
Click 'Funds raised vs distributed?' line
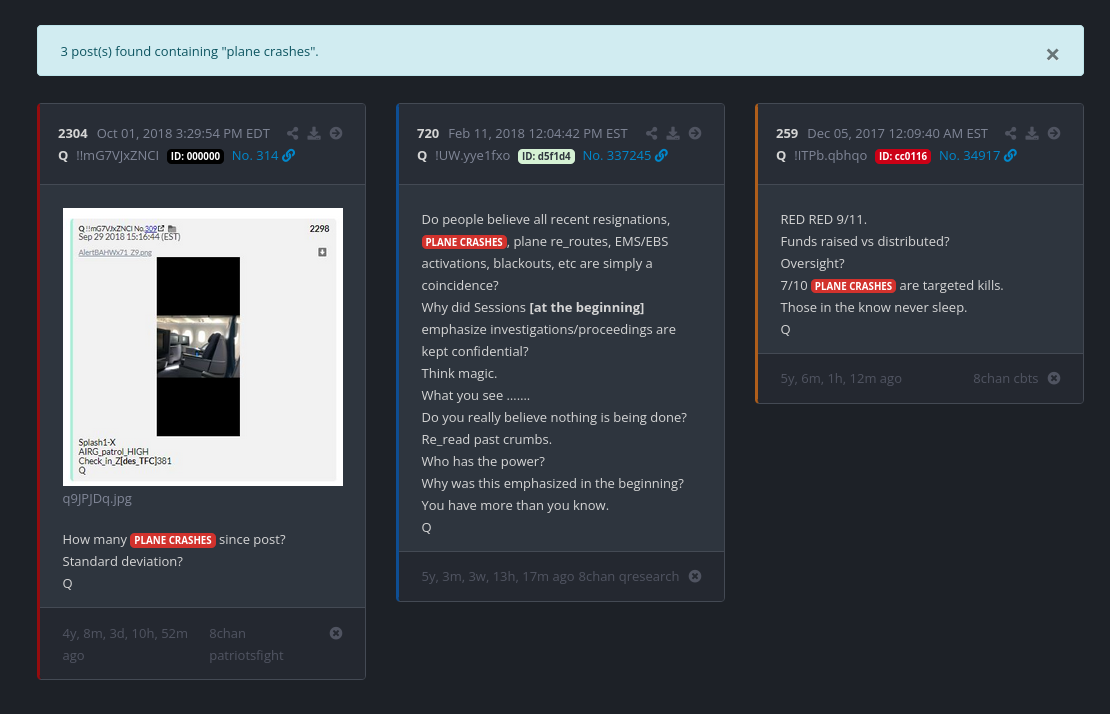pos(865,241)
